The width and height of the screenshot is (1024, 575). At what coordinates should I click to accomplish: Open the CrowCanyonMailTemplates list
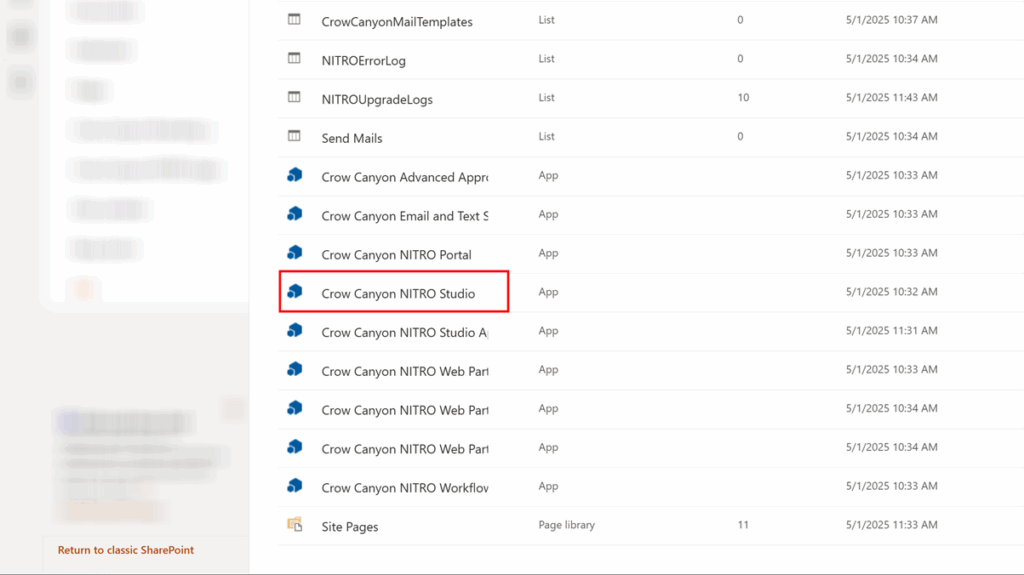click(x=397, y=22)
